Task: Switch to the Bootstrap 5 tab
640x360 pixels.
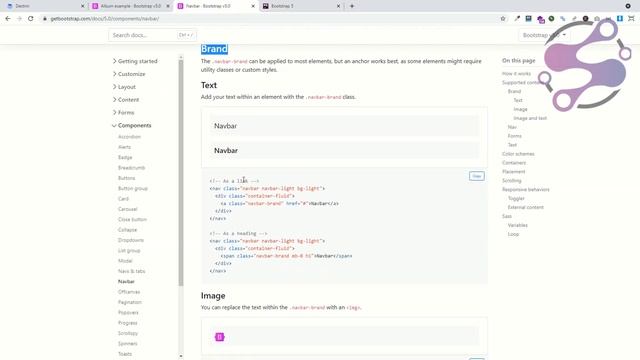Action: [300, 6]
